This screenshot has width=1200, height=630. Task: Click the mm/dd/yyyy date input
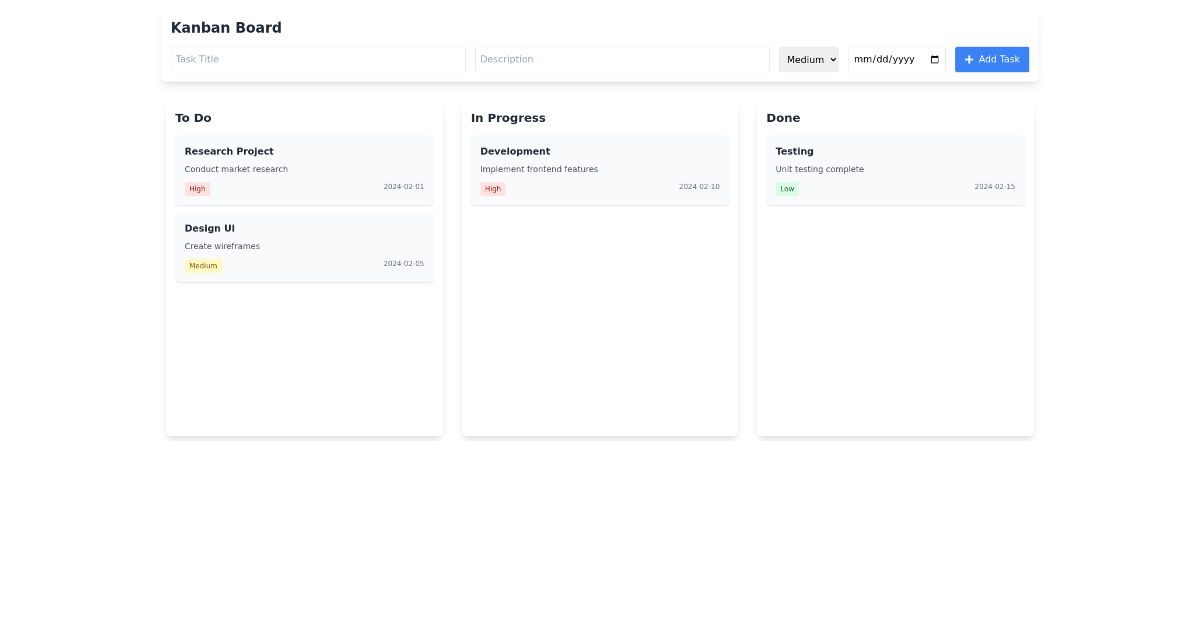[884, 59]
